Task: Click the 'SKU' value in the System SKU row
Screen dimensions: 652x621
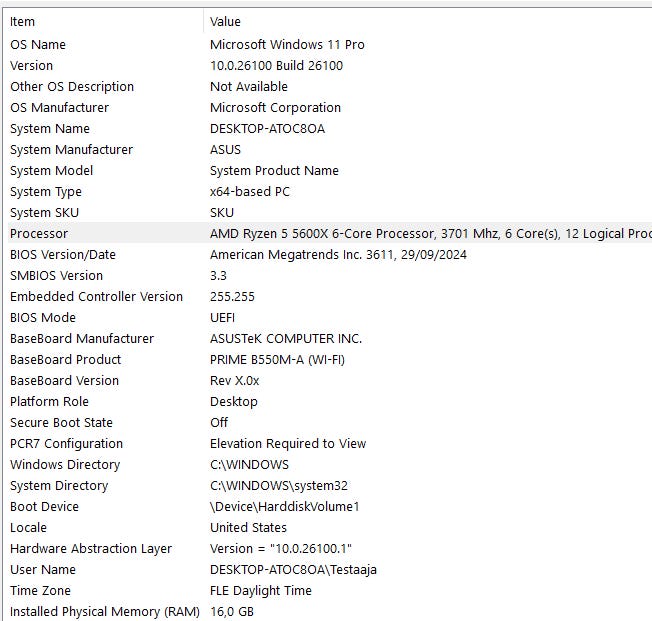Action: [222, 213]
